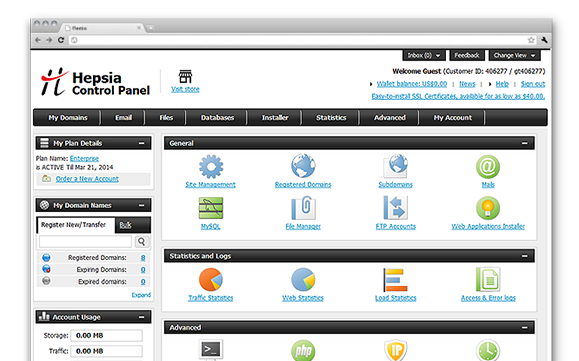Click the Feedback button
579x361 pixels.
467,55
